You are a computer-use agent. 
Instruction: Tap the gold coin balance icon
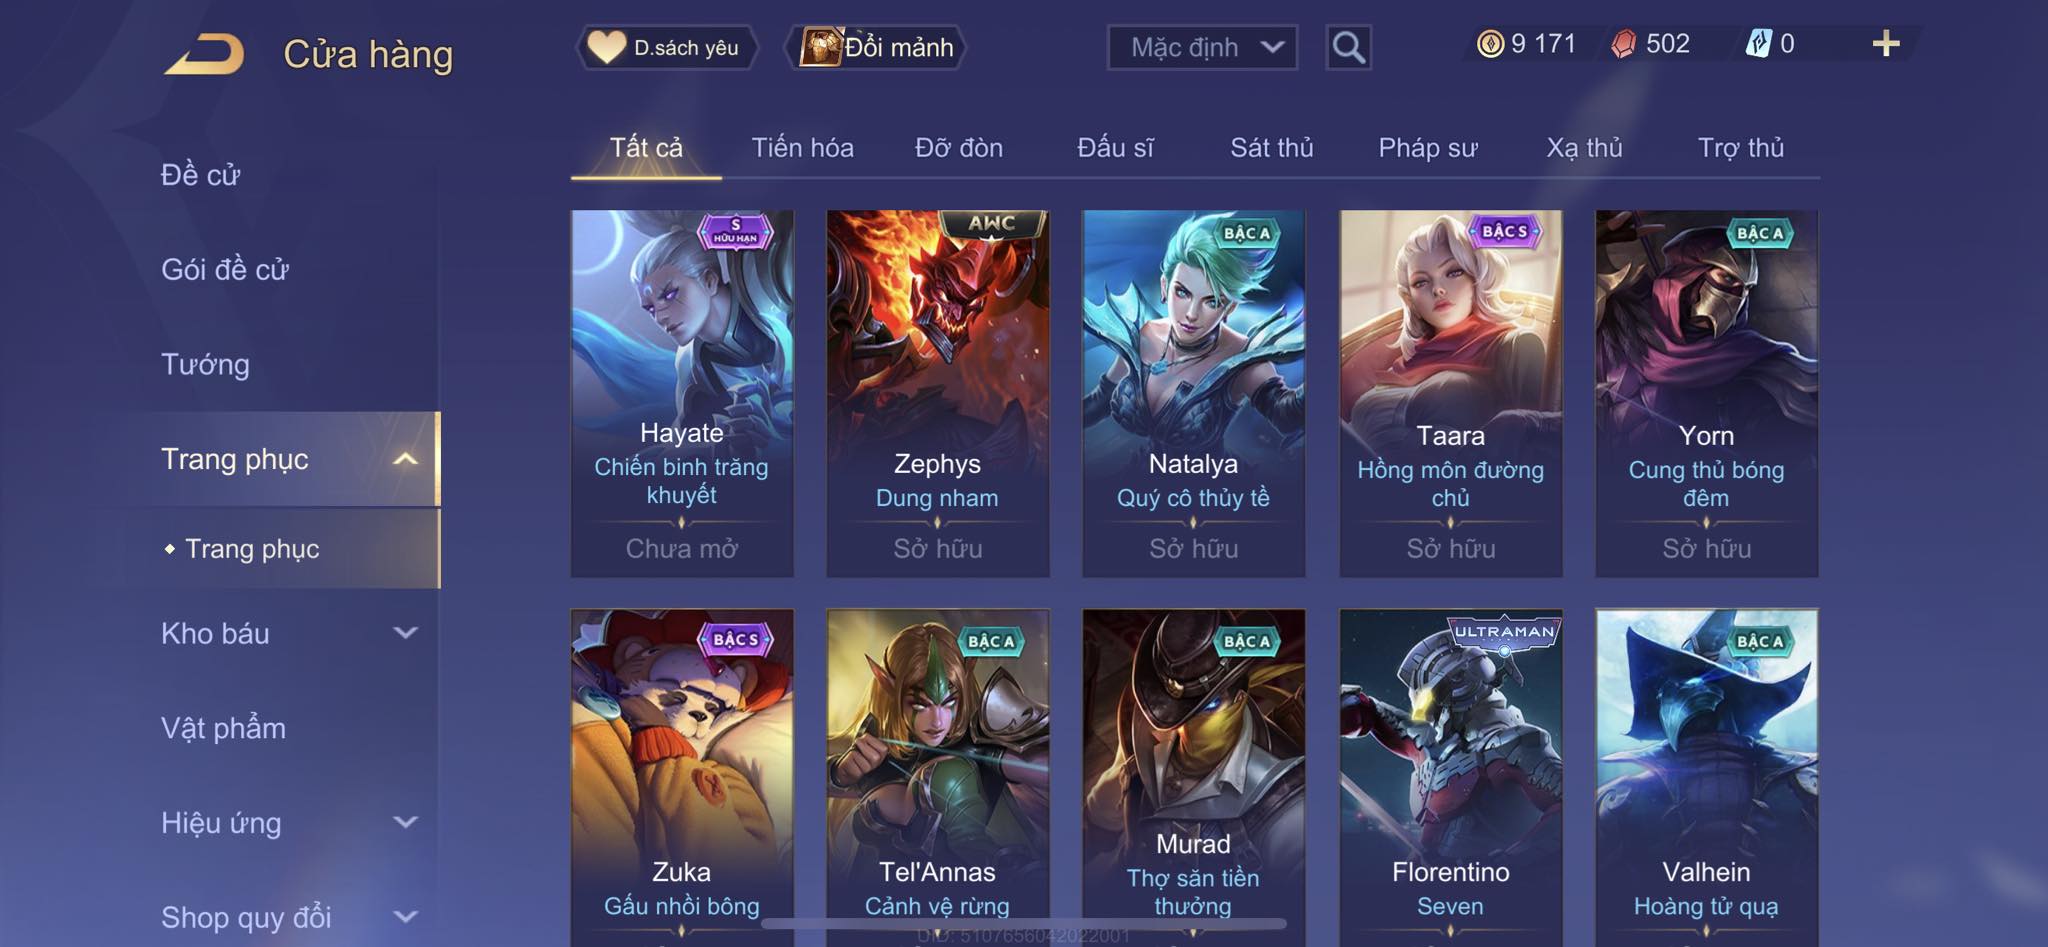tap(1490, 44)
